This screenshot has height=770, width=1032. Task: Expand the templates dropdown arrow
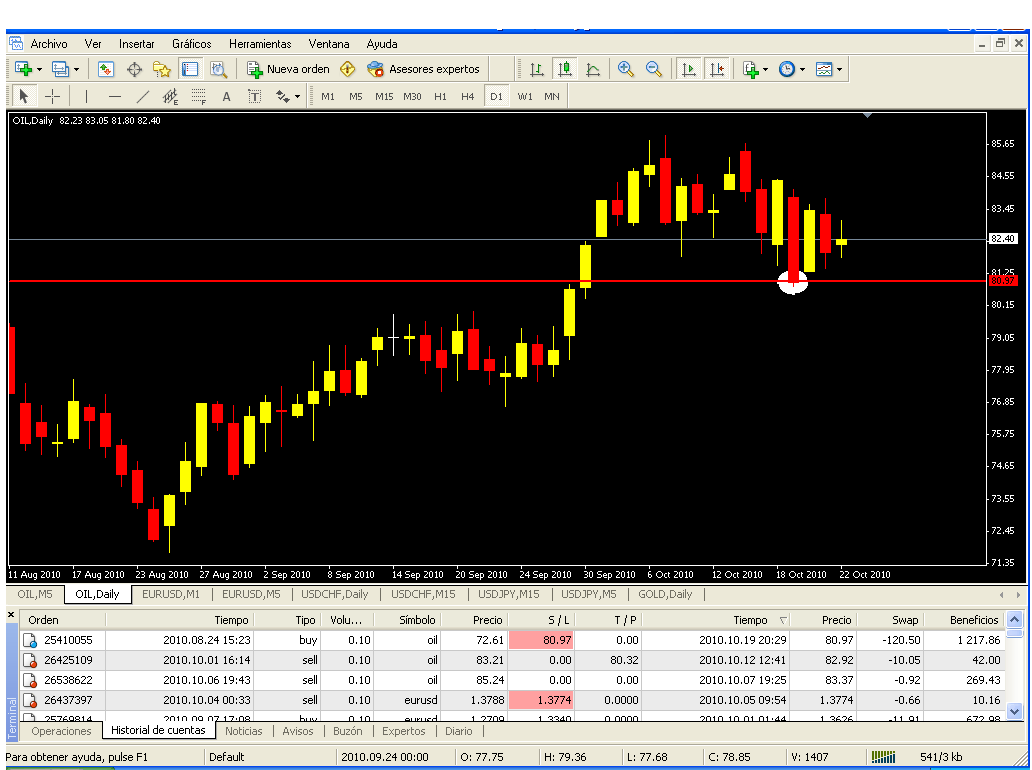[839, 69]
